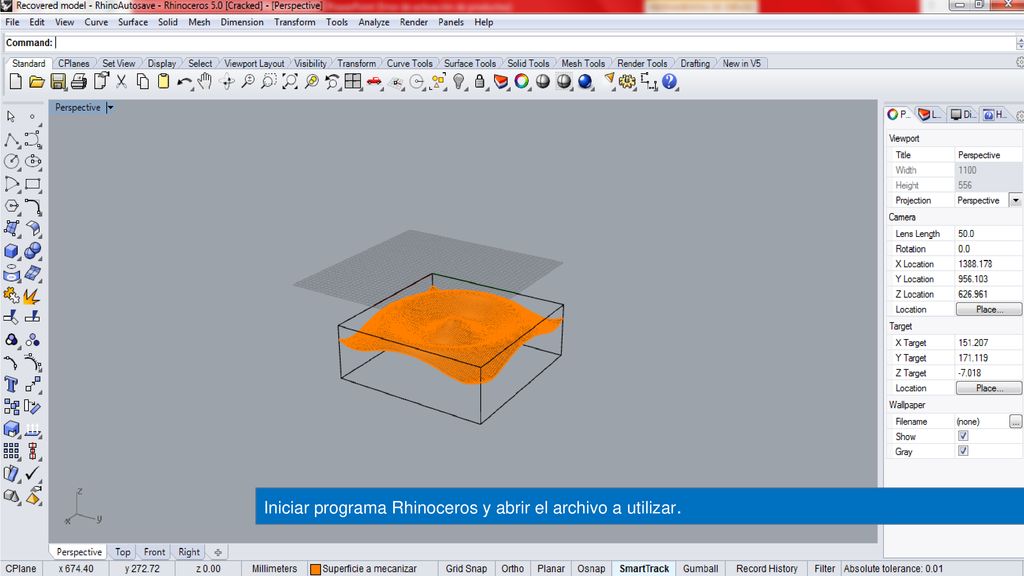1024x576 pixels.
Task: Click the Place button for camera location
Action: (x=989, y=310)
